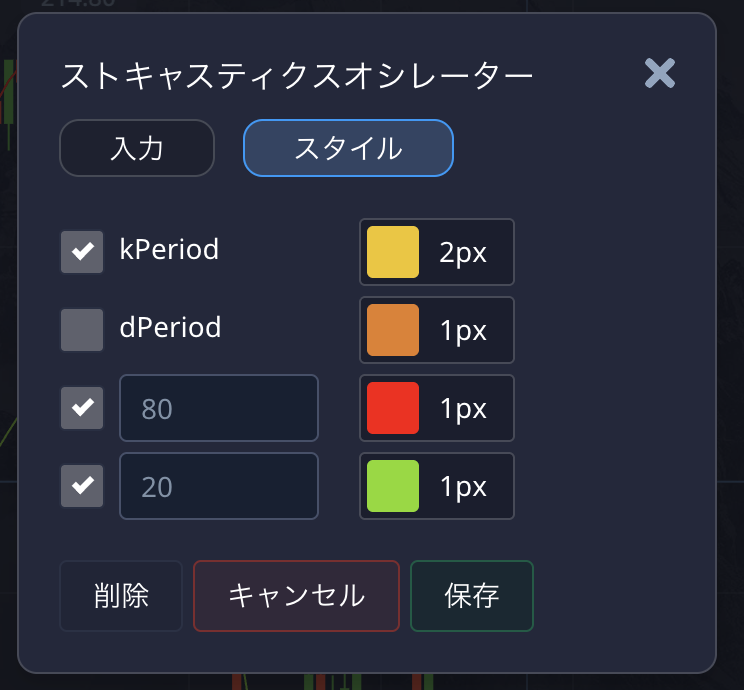The width and height of the screenshot is (744, 690).
Task: Open the green lower-level color swatch
Action: click(393, 486)
